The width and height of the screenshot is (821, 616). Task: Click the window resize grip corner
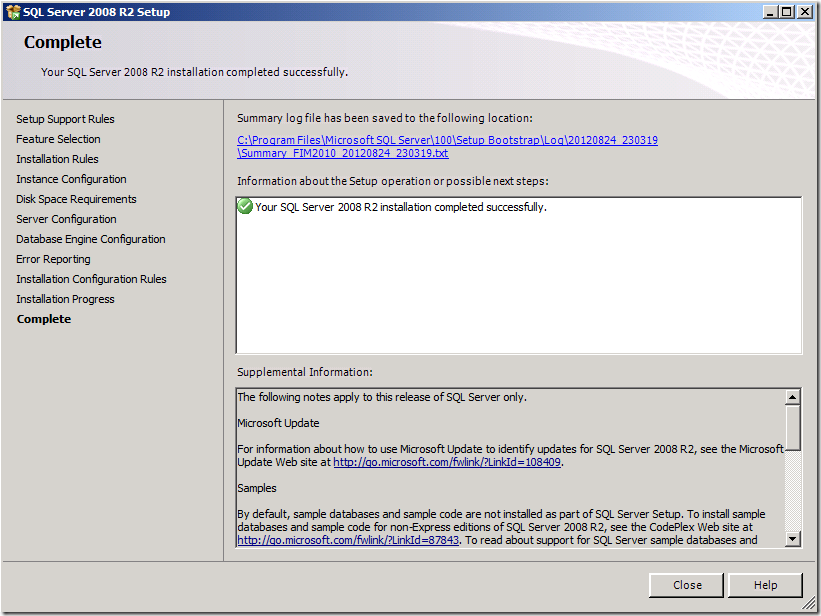[x=810, y=605]
